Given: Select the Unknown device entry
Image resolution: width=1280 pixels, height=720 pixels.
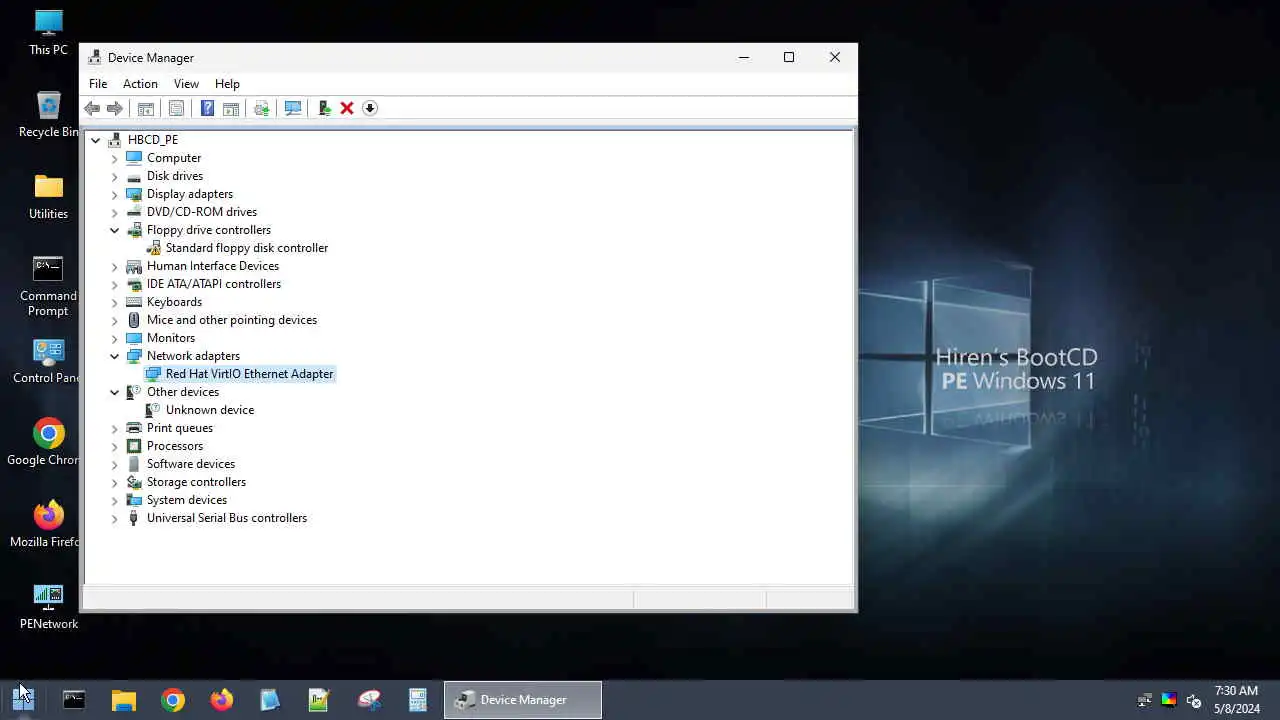Looking at the screenshot, I should [210, 410].
